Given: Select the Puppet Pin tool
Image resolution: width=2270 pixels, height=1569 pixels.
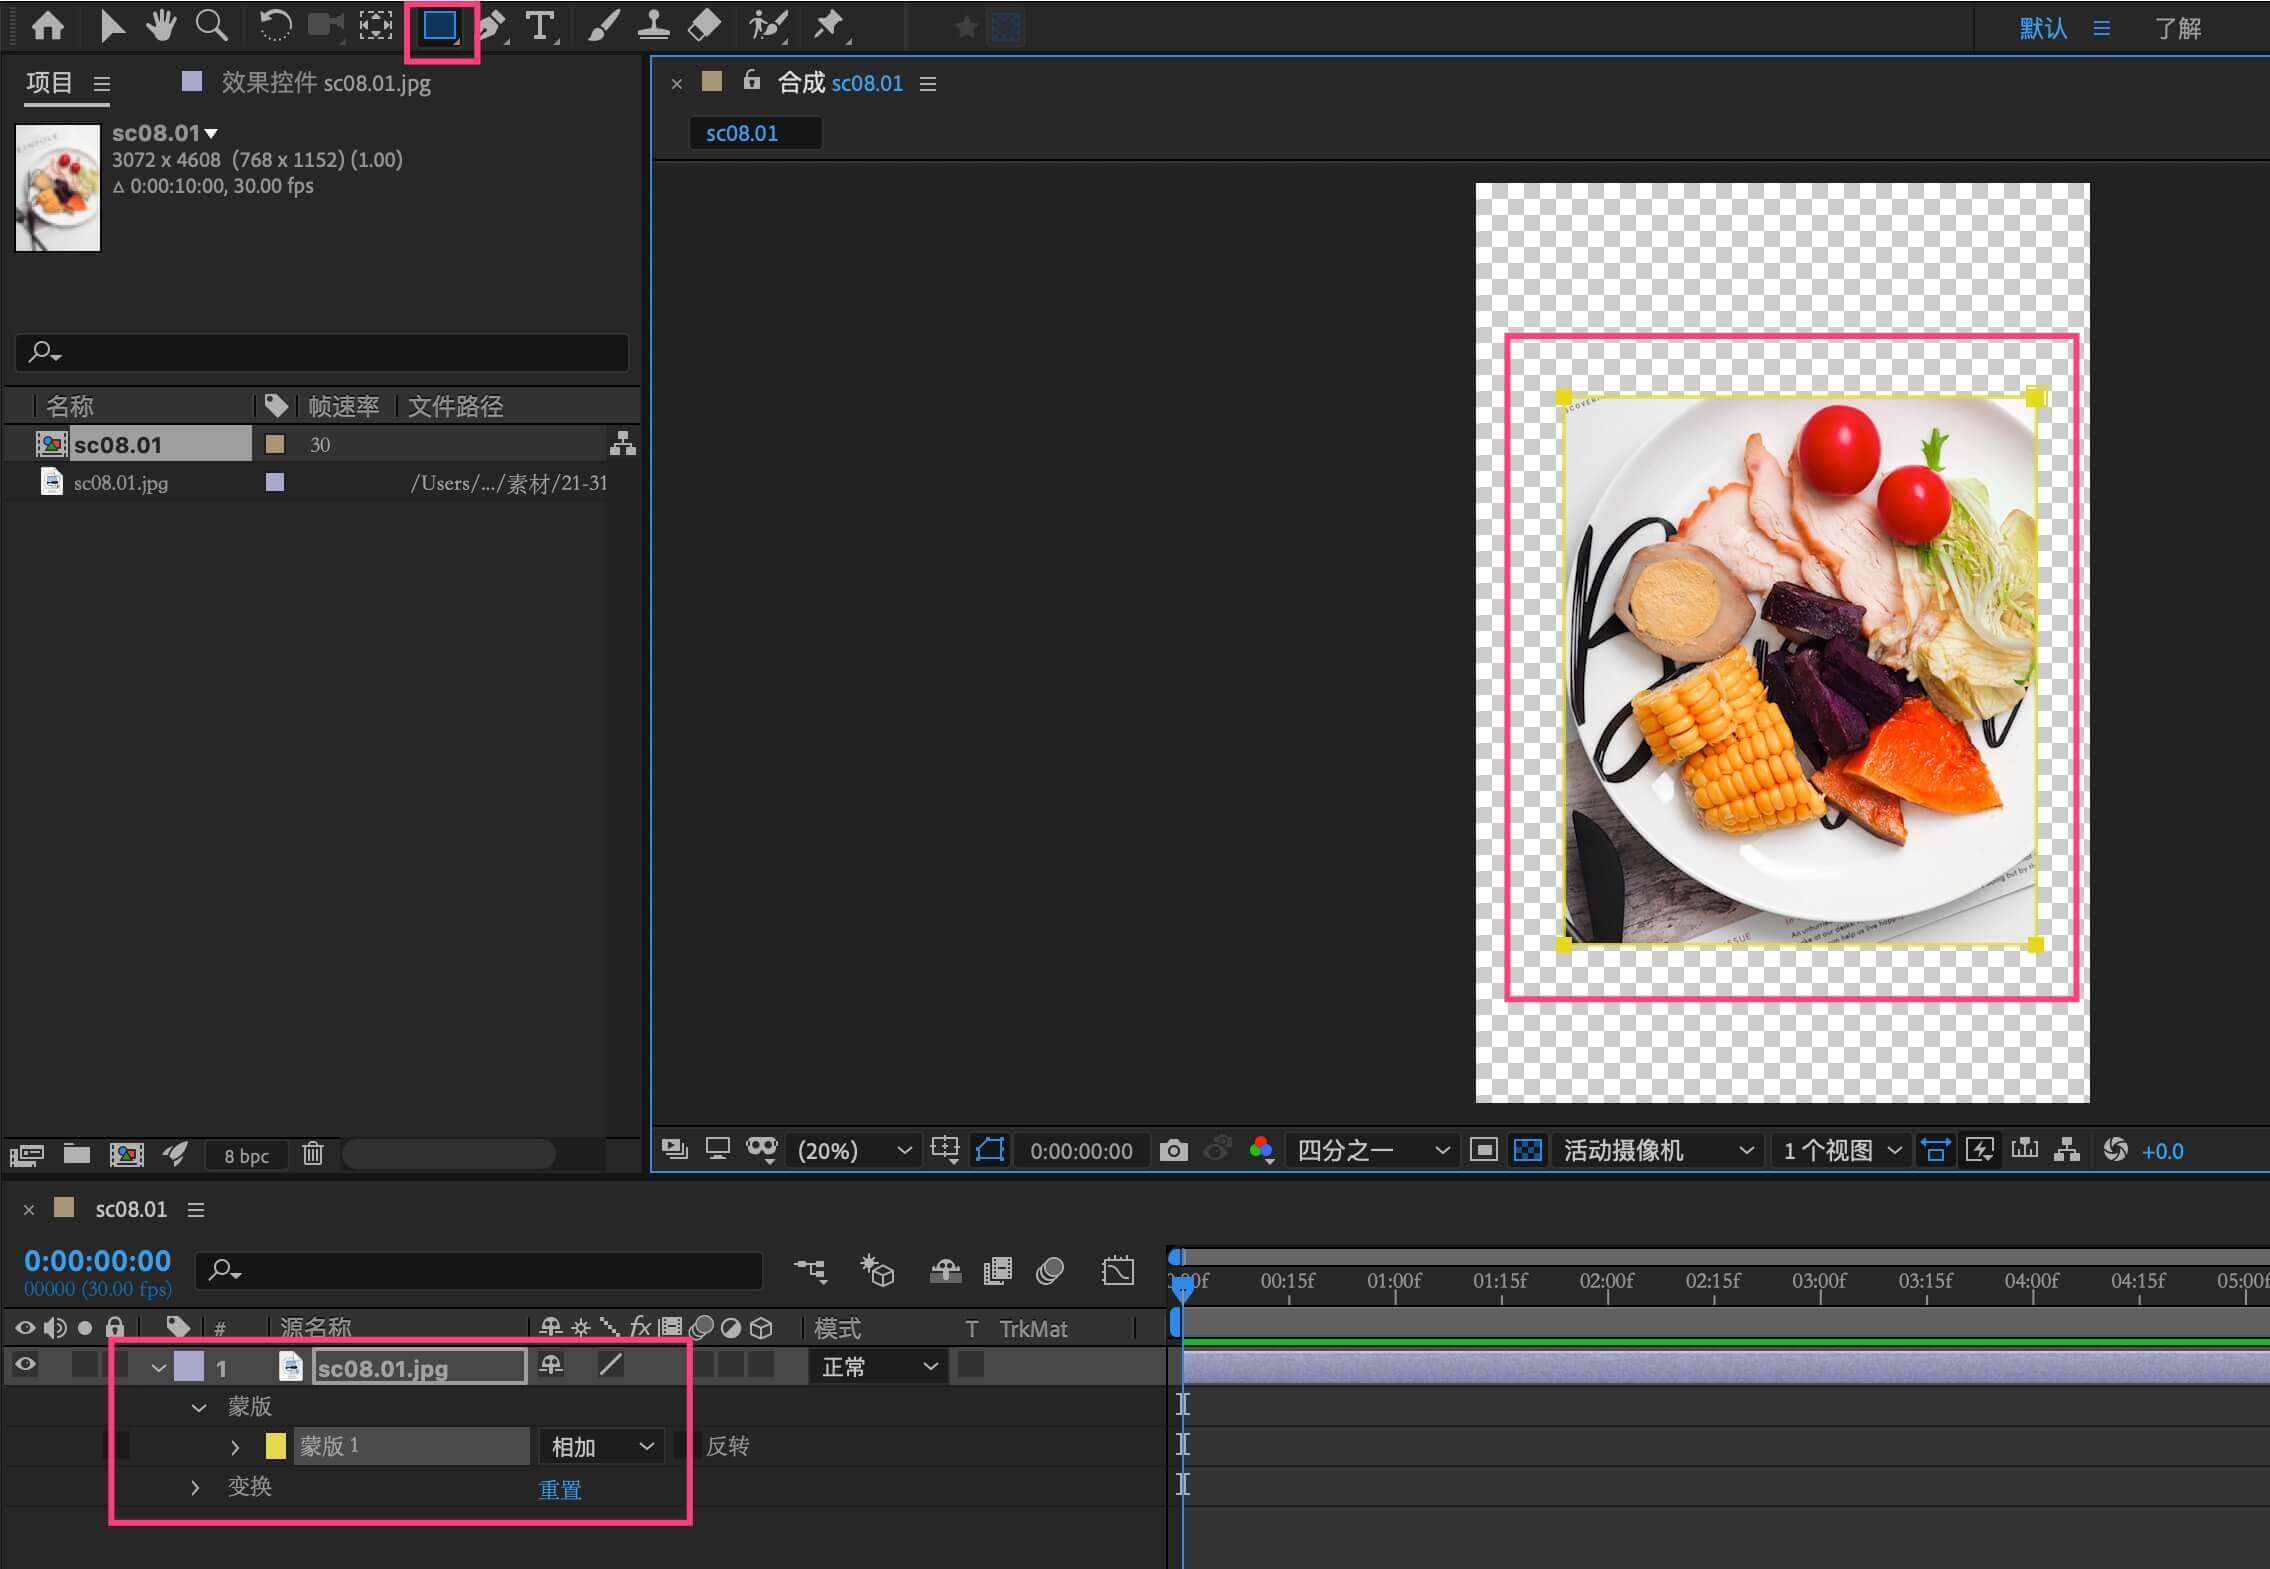Looking at the screenshot, I should click(828, 26).
